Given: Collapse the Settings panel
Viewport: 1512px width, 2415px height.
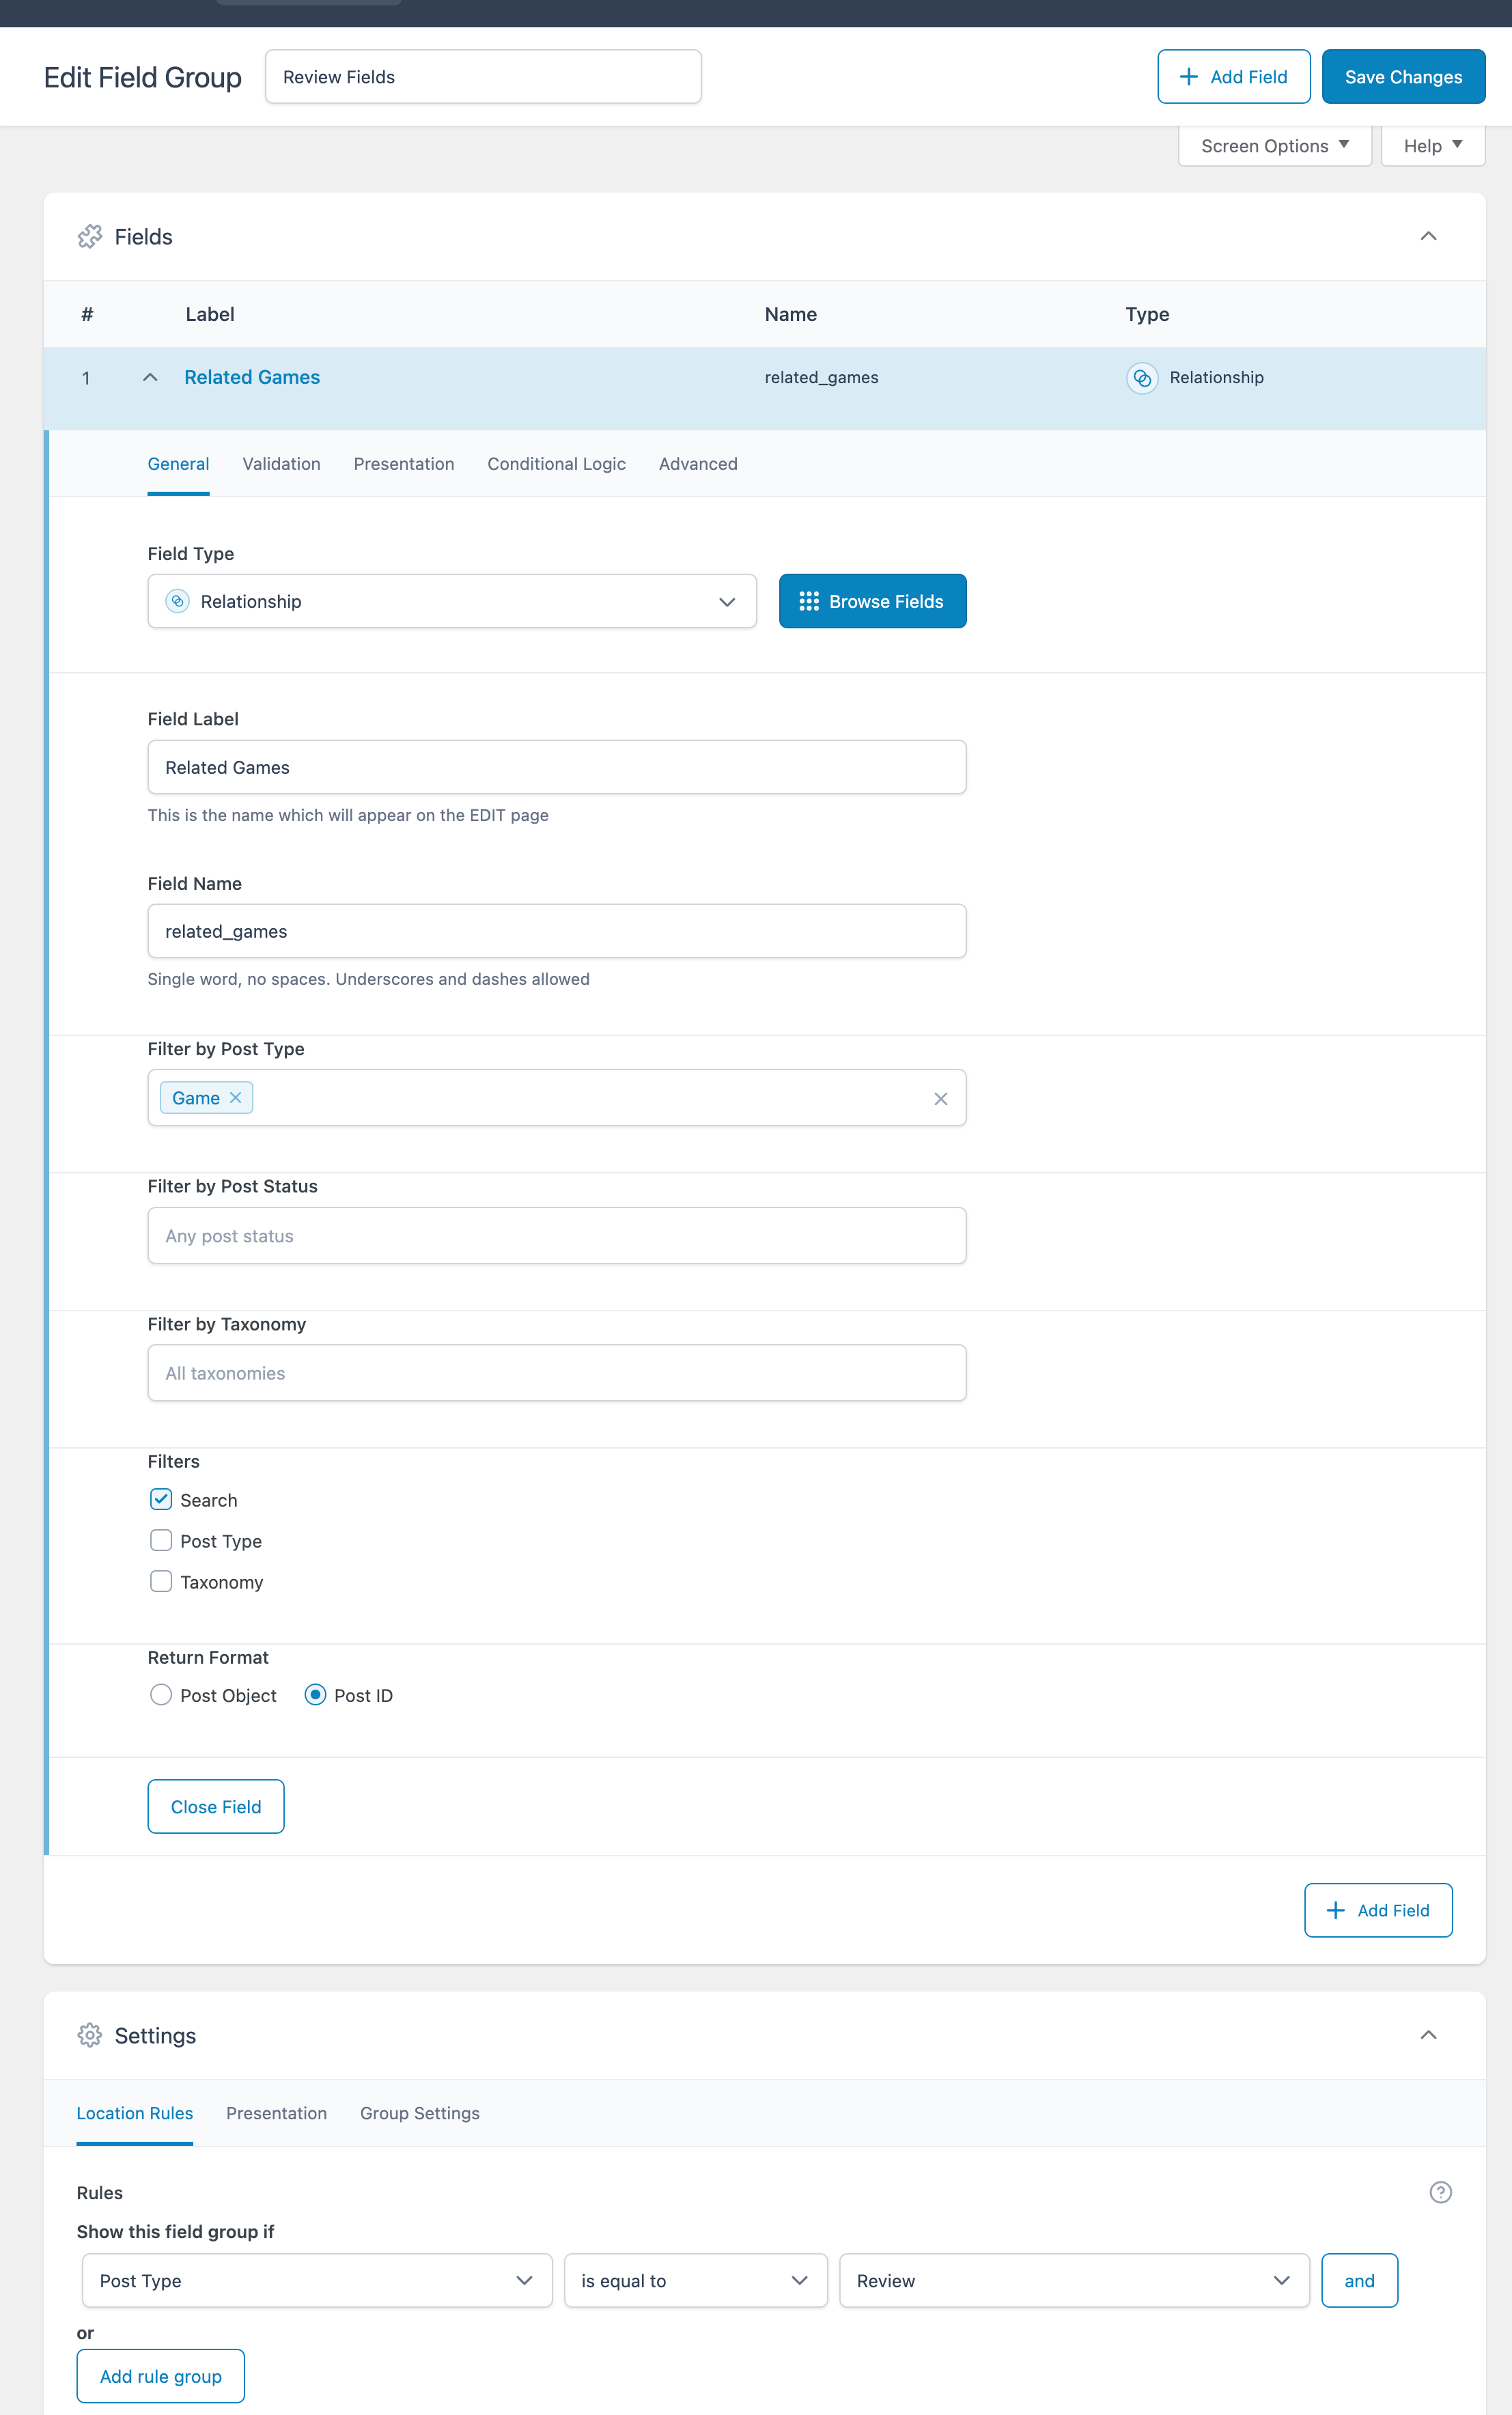Looking at the screenshot, I should click(x=1428, y=2035).
